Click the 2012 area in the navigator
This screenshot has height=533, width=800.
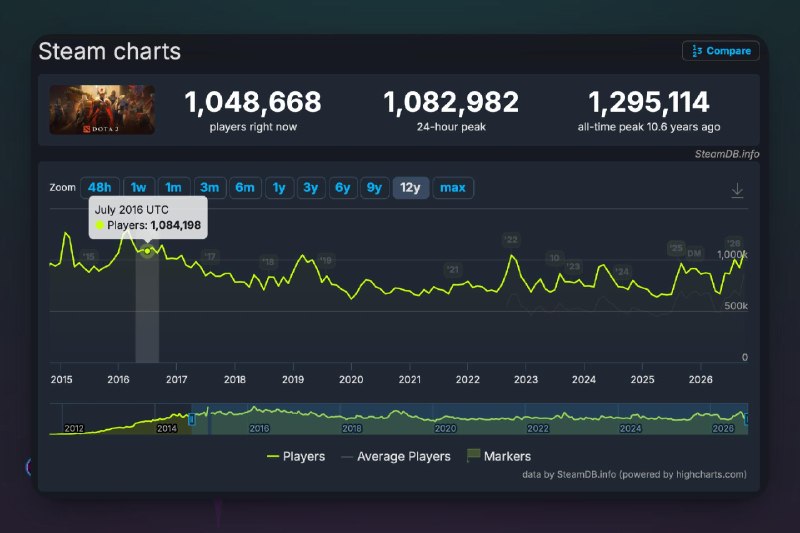74,428
